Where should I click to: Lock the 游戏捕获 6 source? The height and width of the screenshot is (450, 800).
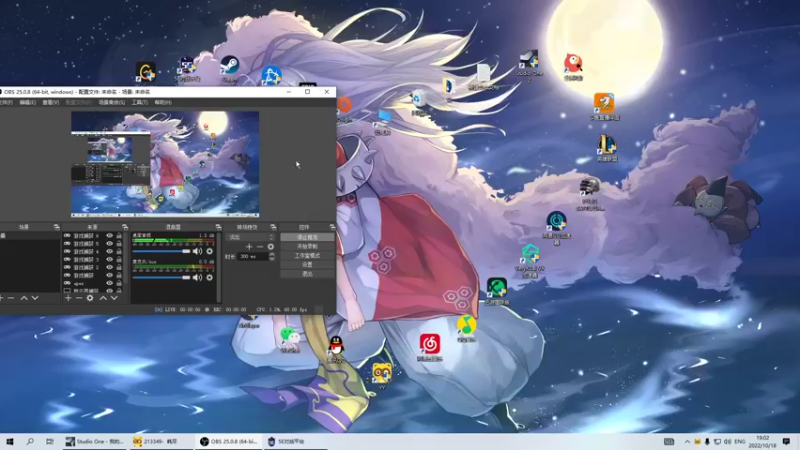pos(119,236)
